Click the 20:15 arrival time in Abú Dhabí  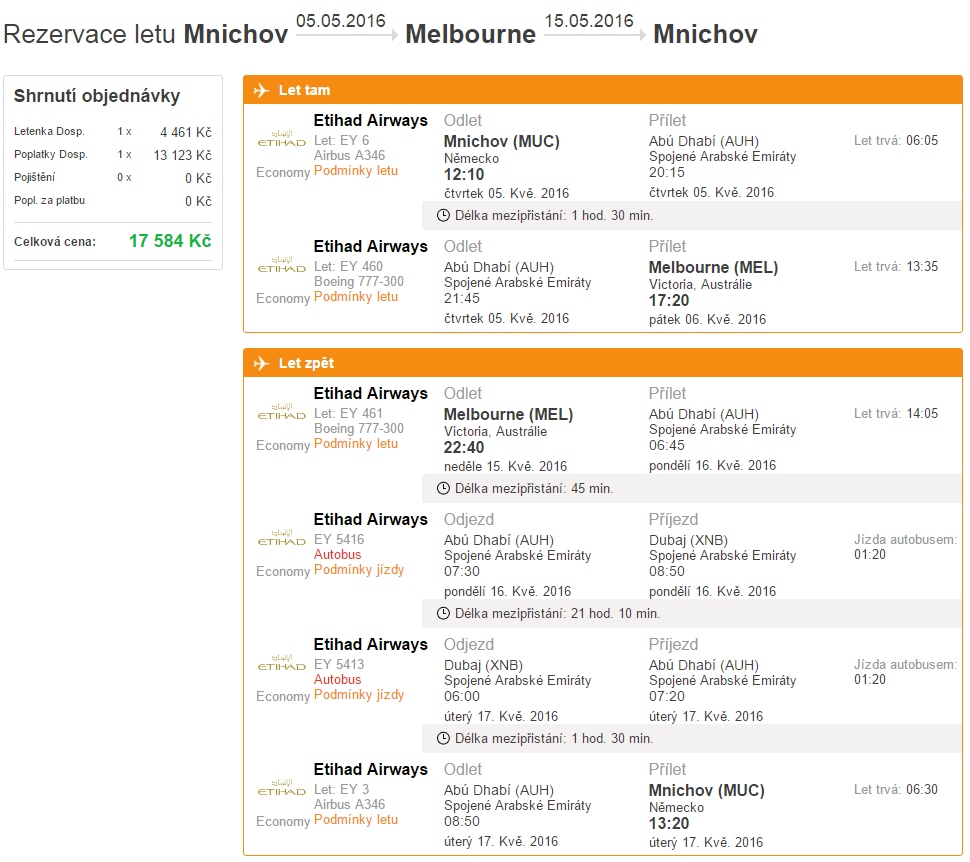click(667, 173)
